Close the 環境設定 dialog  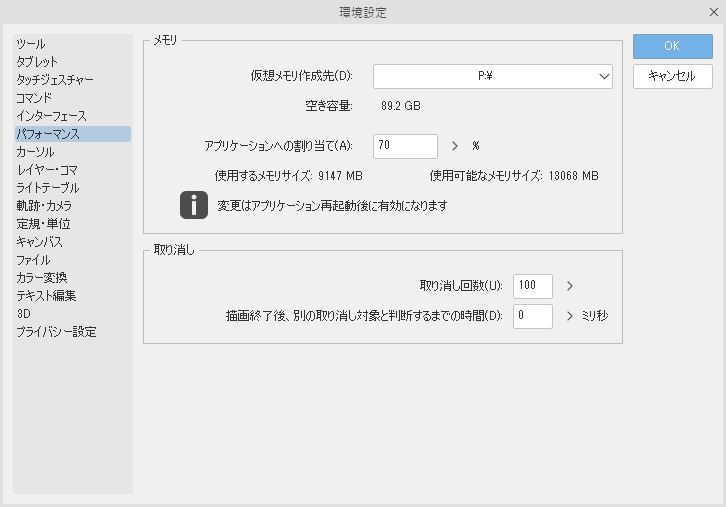point(713,12)
